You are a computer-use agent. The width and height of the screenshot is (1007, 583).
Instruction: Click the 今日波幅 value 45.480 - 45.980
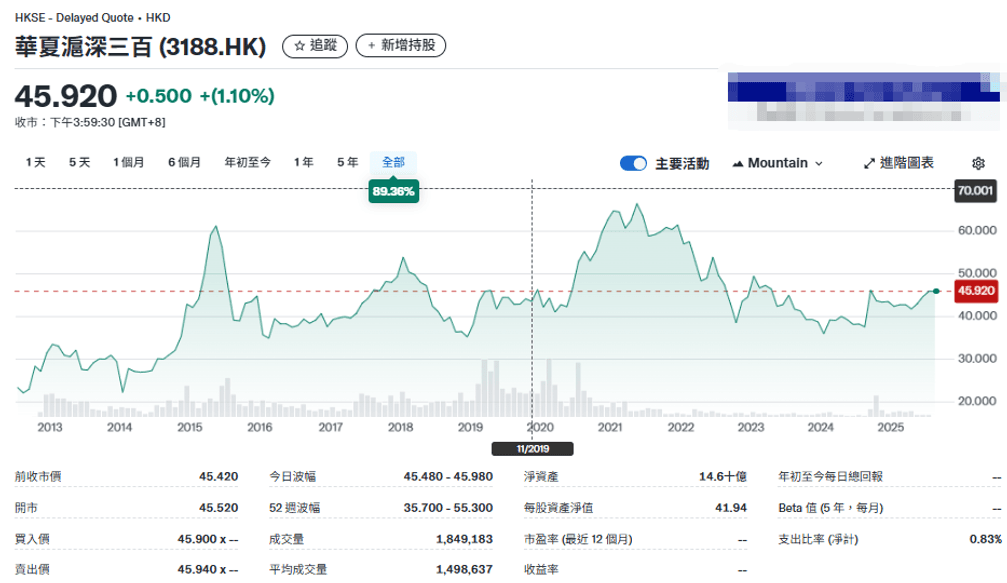click(448, 476)
